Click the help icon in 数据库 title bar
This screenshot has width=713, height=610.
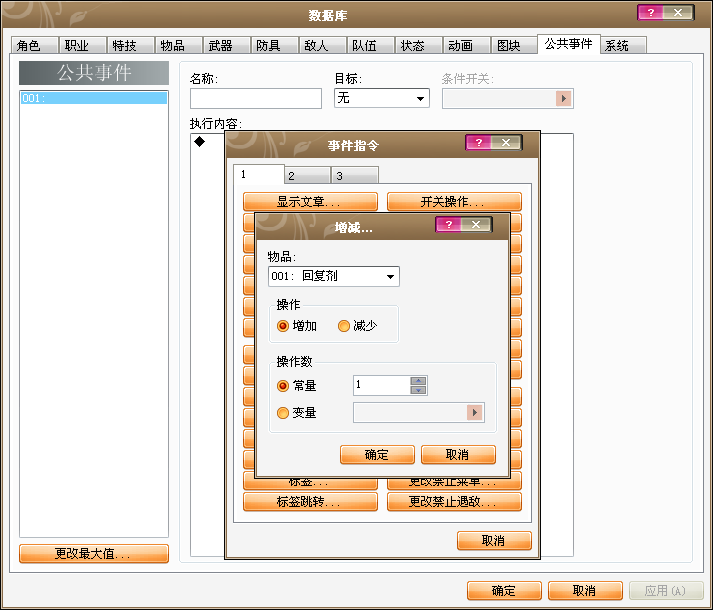point(650,12)
